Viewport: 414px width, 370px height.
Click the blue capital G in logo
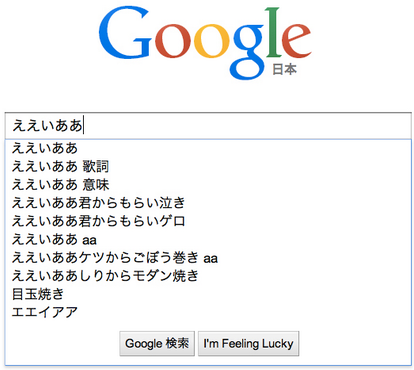click(125, 33)
